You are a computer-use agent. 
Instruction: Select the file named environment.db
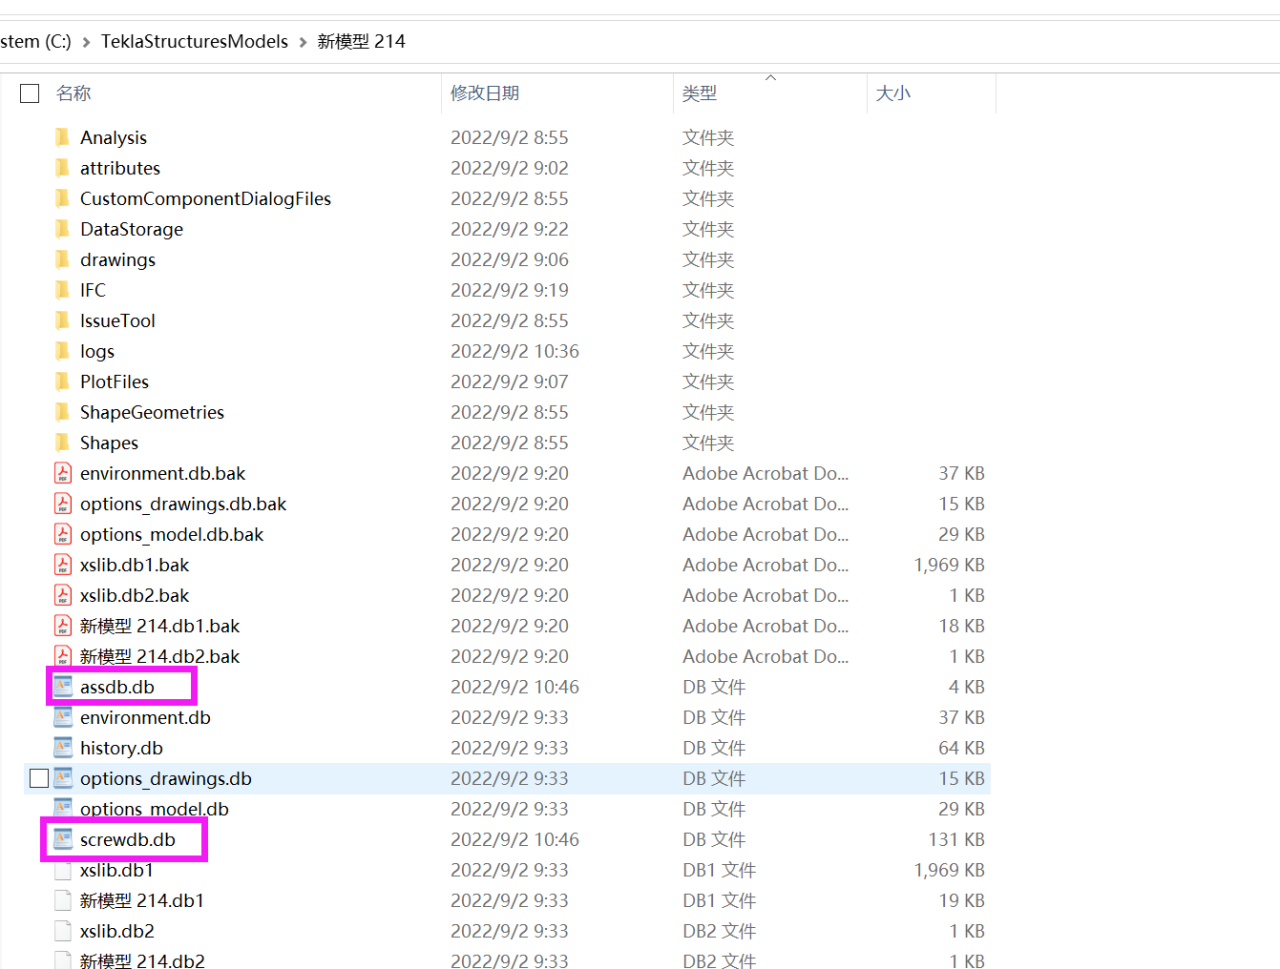pos(145,718)
